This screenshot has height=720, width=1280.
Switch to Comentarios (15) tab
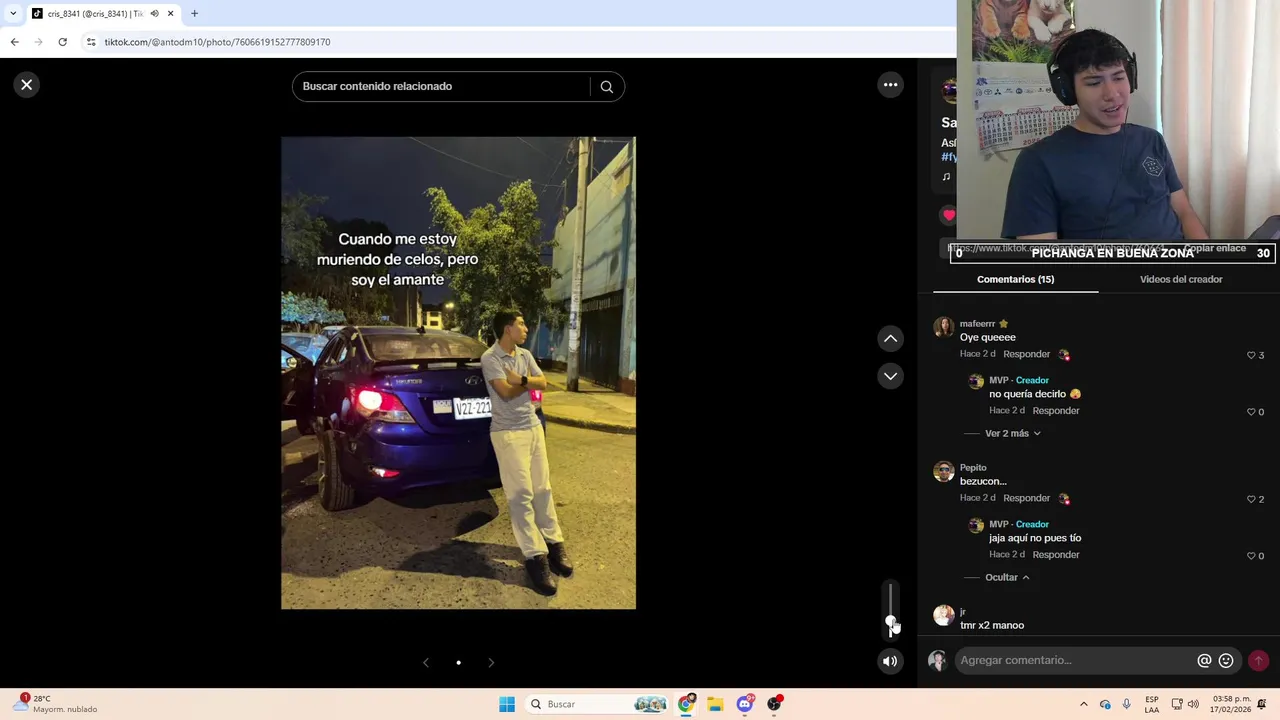coord(1015,279)
